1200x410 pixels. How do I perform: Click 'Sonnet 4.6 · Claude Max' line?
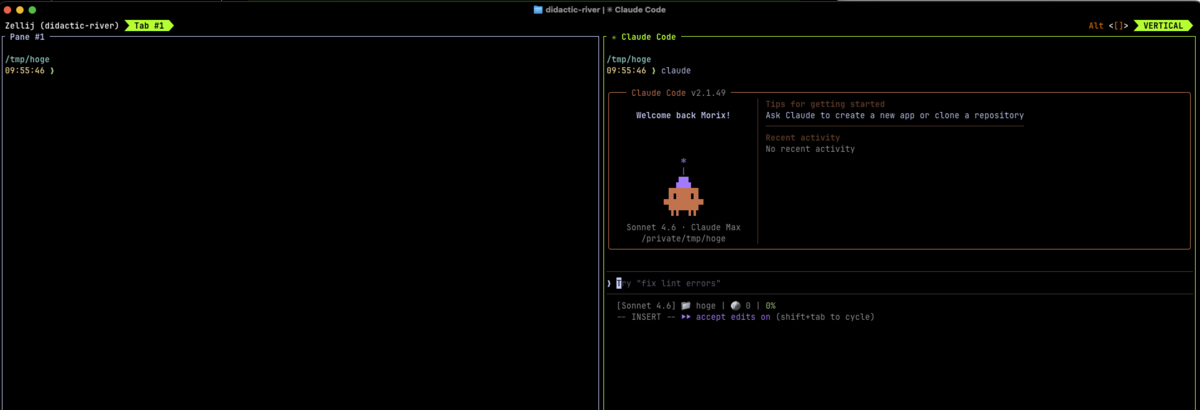(x=683, y=228)
